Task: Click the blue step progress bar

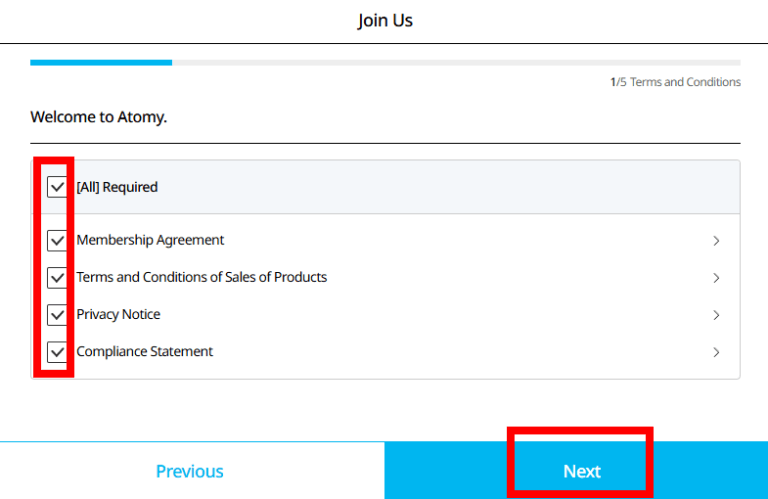Action: [101, 62]
